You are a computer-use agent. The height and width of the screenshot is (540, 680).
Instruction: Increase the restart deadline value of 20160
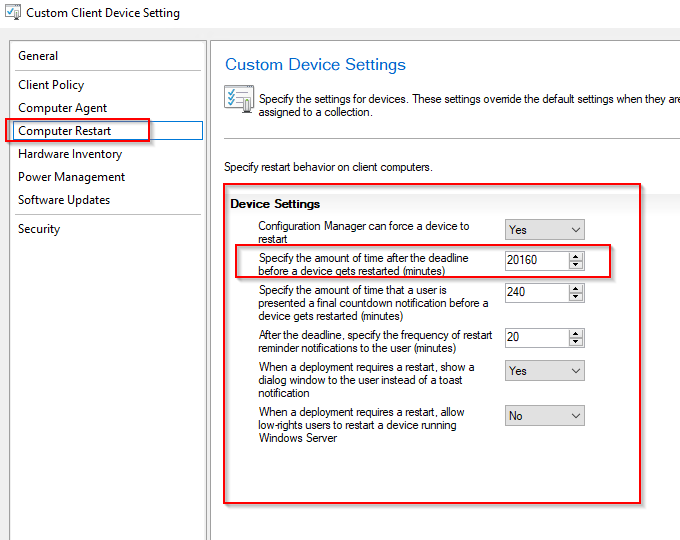point(576,256)
